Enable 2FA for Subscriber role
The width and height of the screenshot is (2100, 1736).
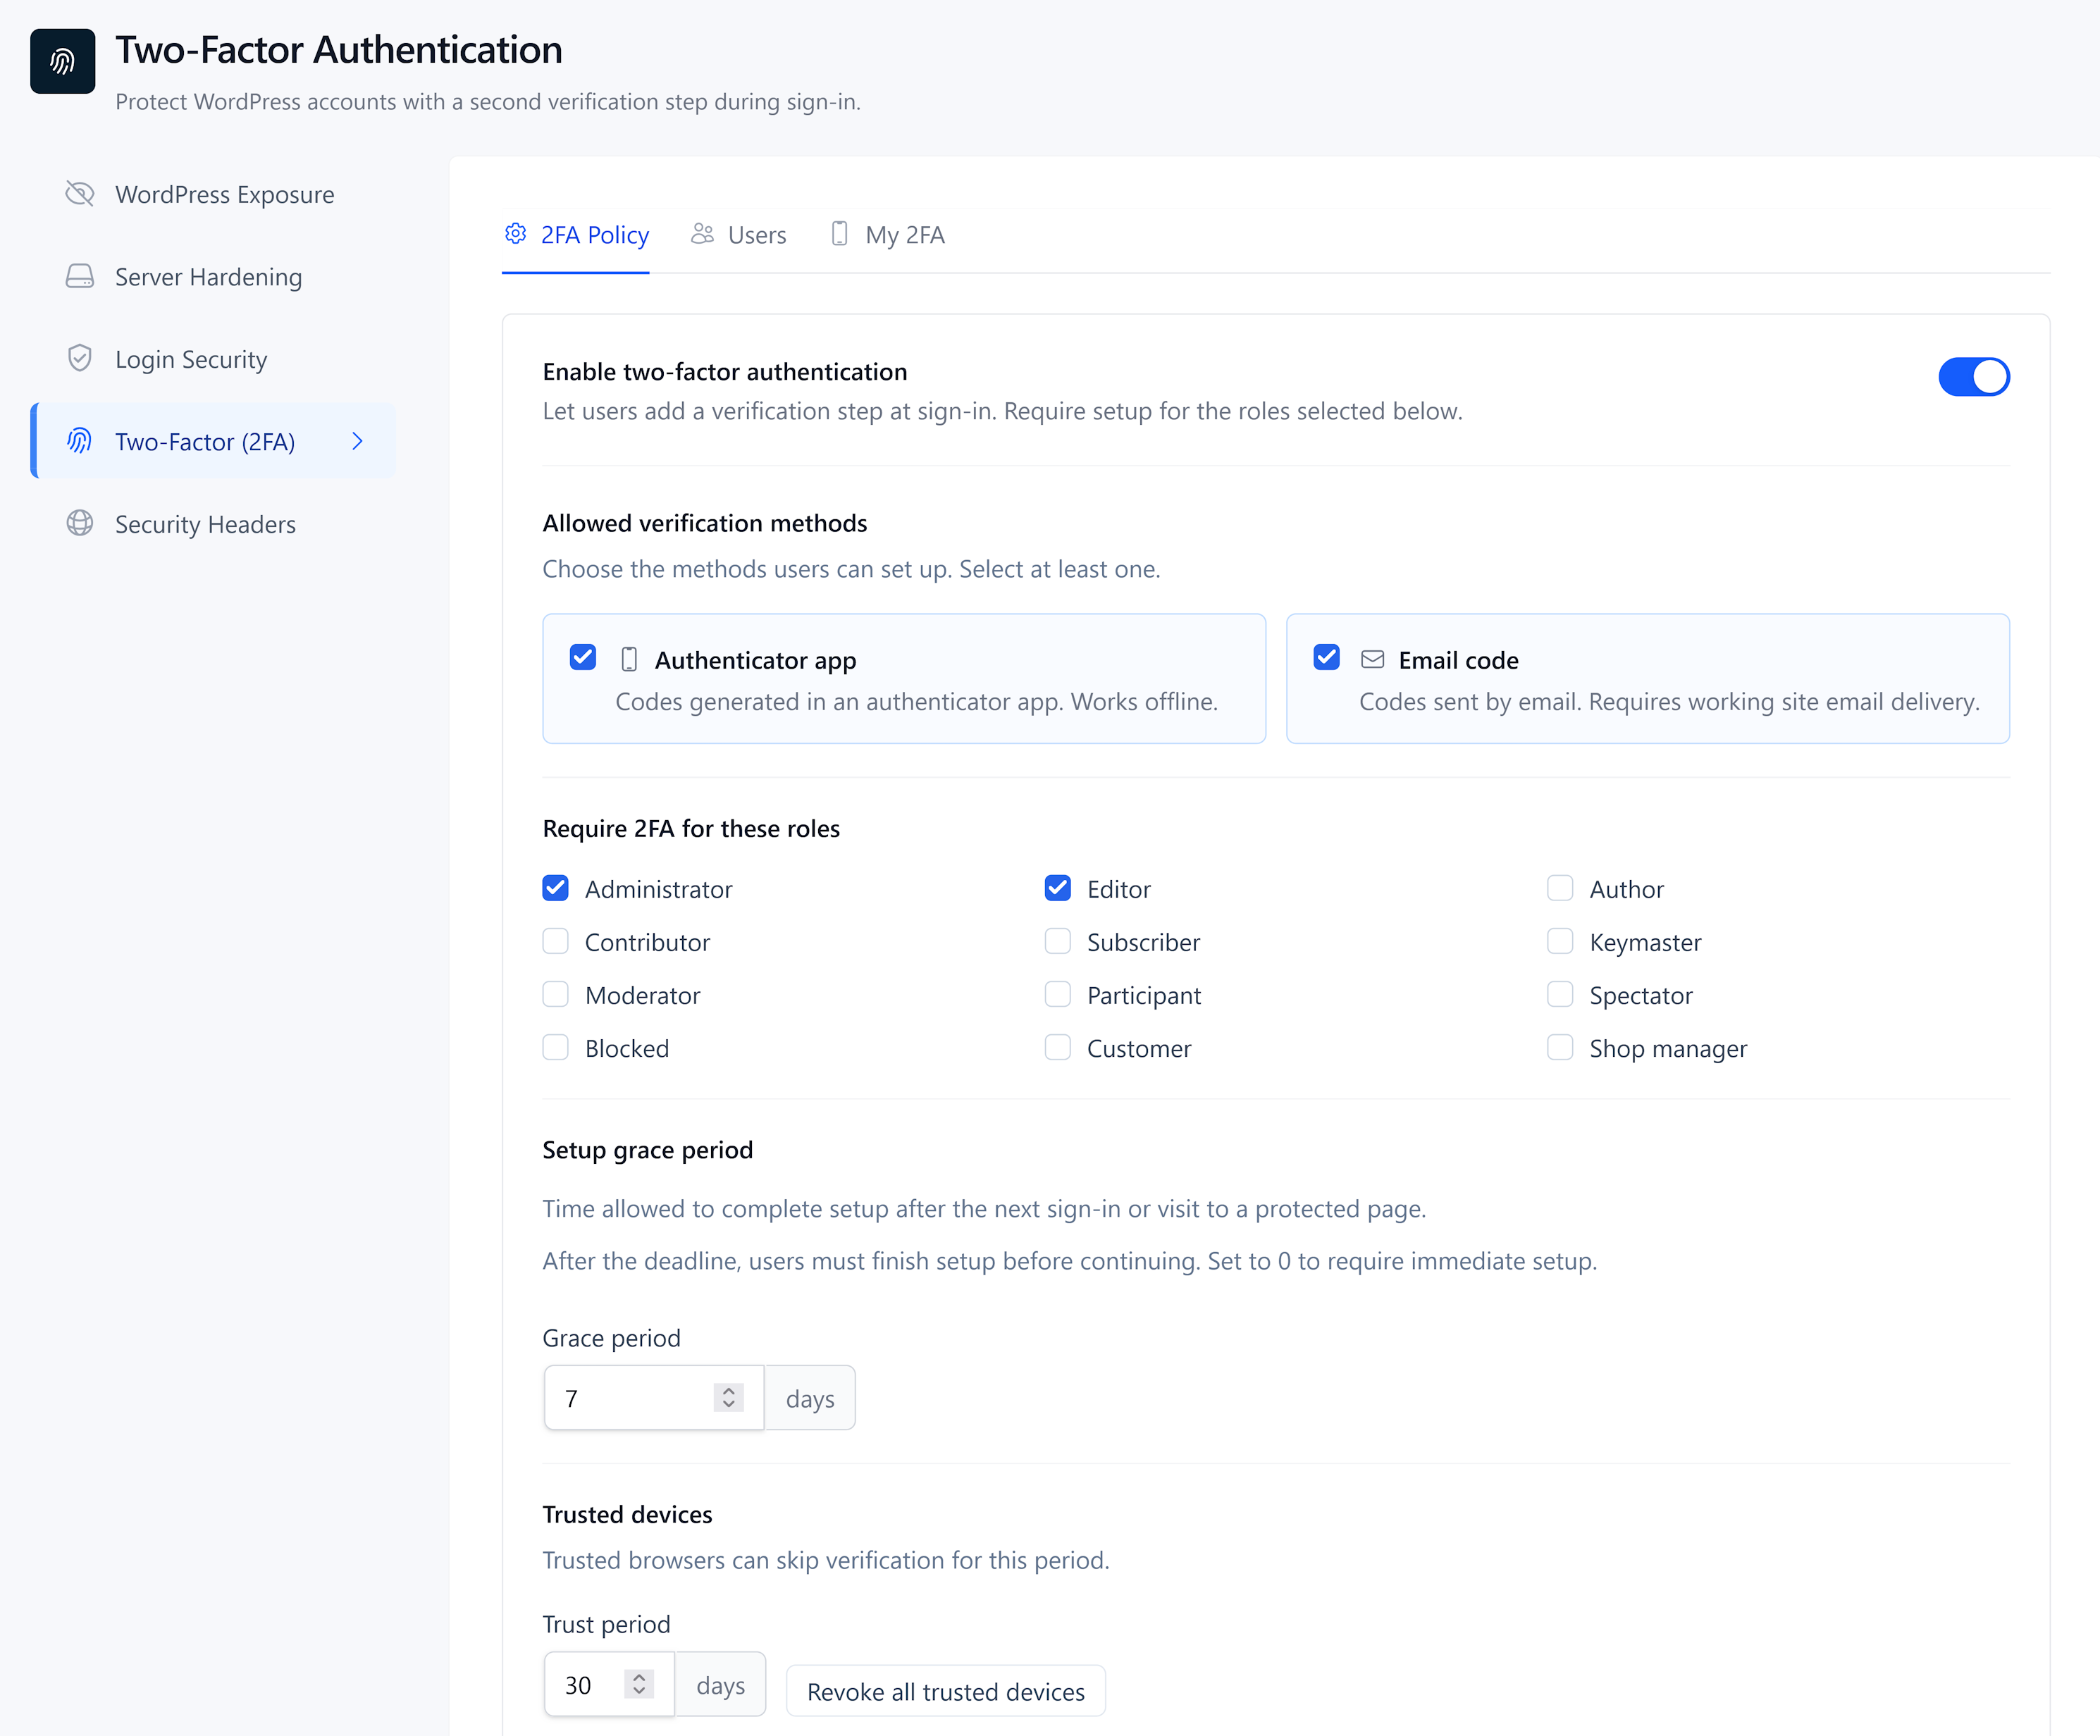tap(1058, 941)
